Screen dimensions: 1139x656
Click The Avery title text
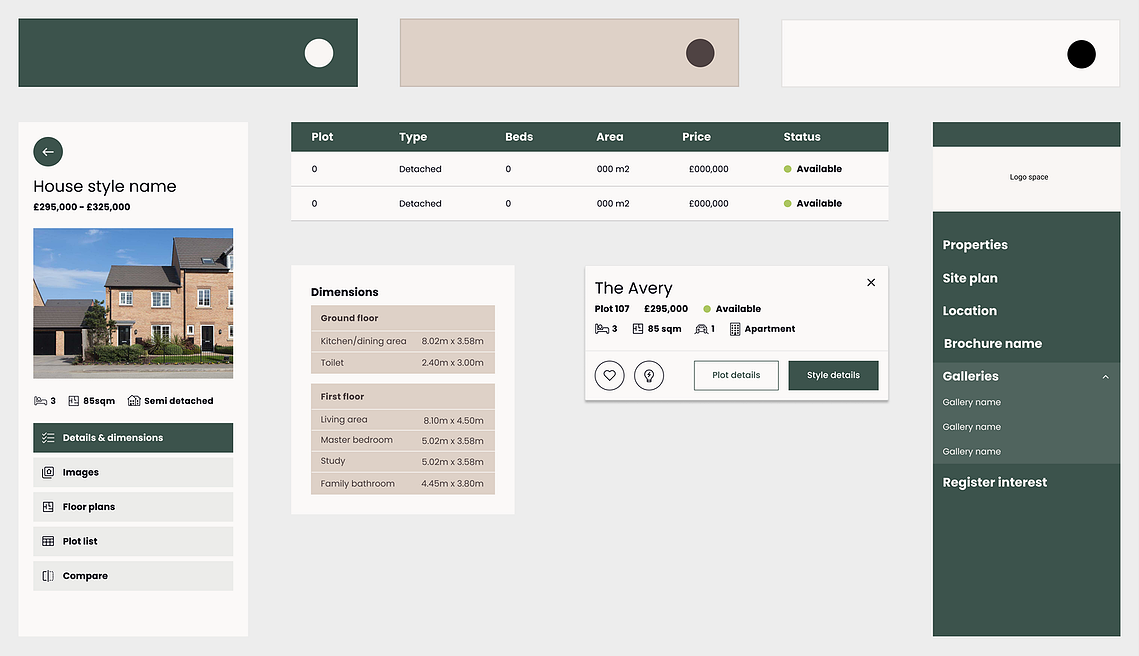633,288
